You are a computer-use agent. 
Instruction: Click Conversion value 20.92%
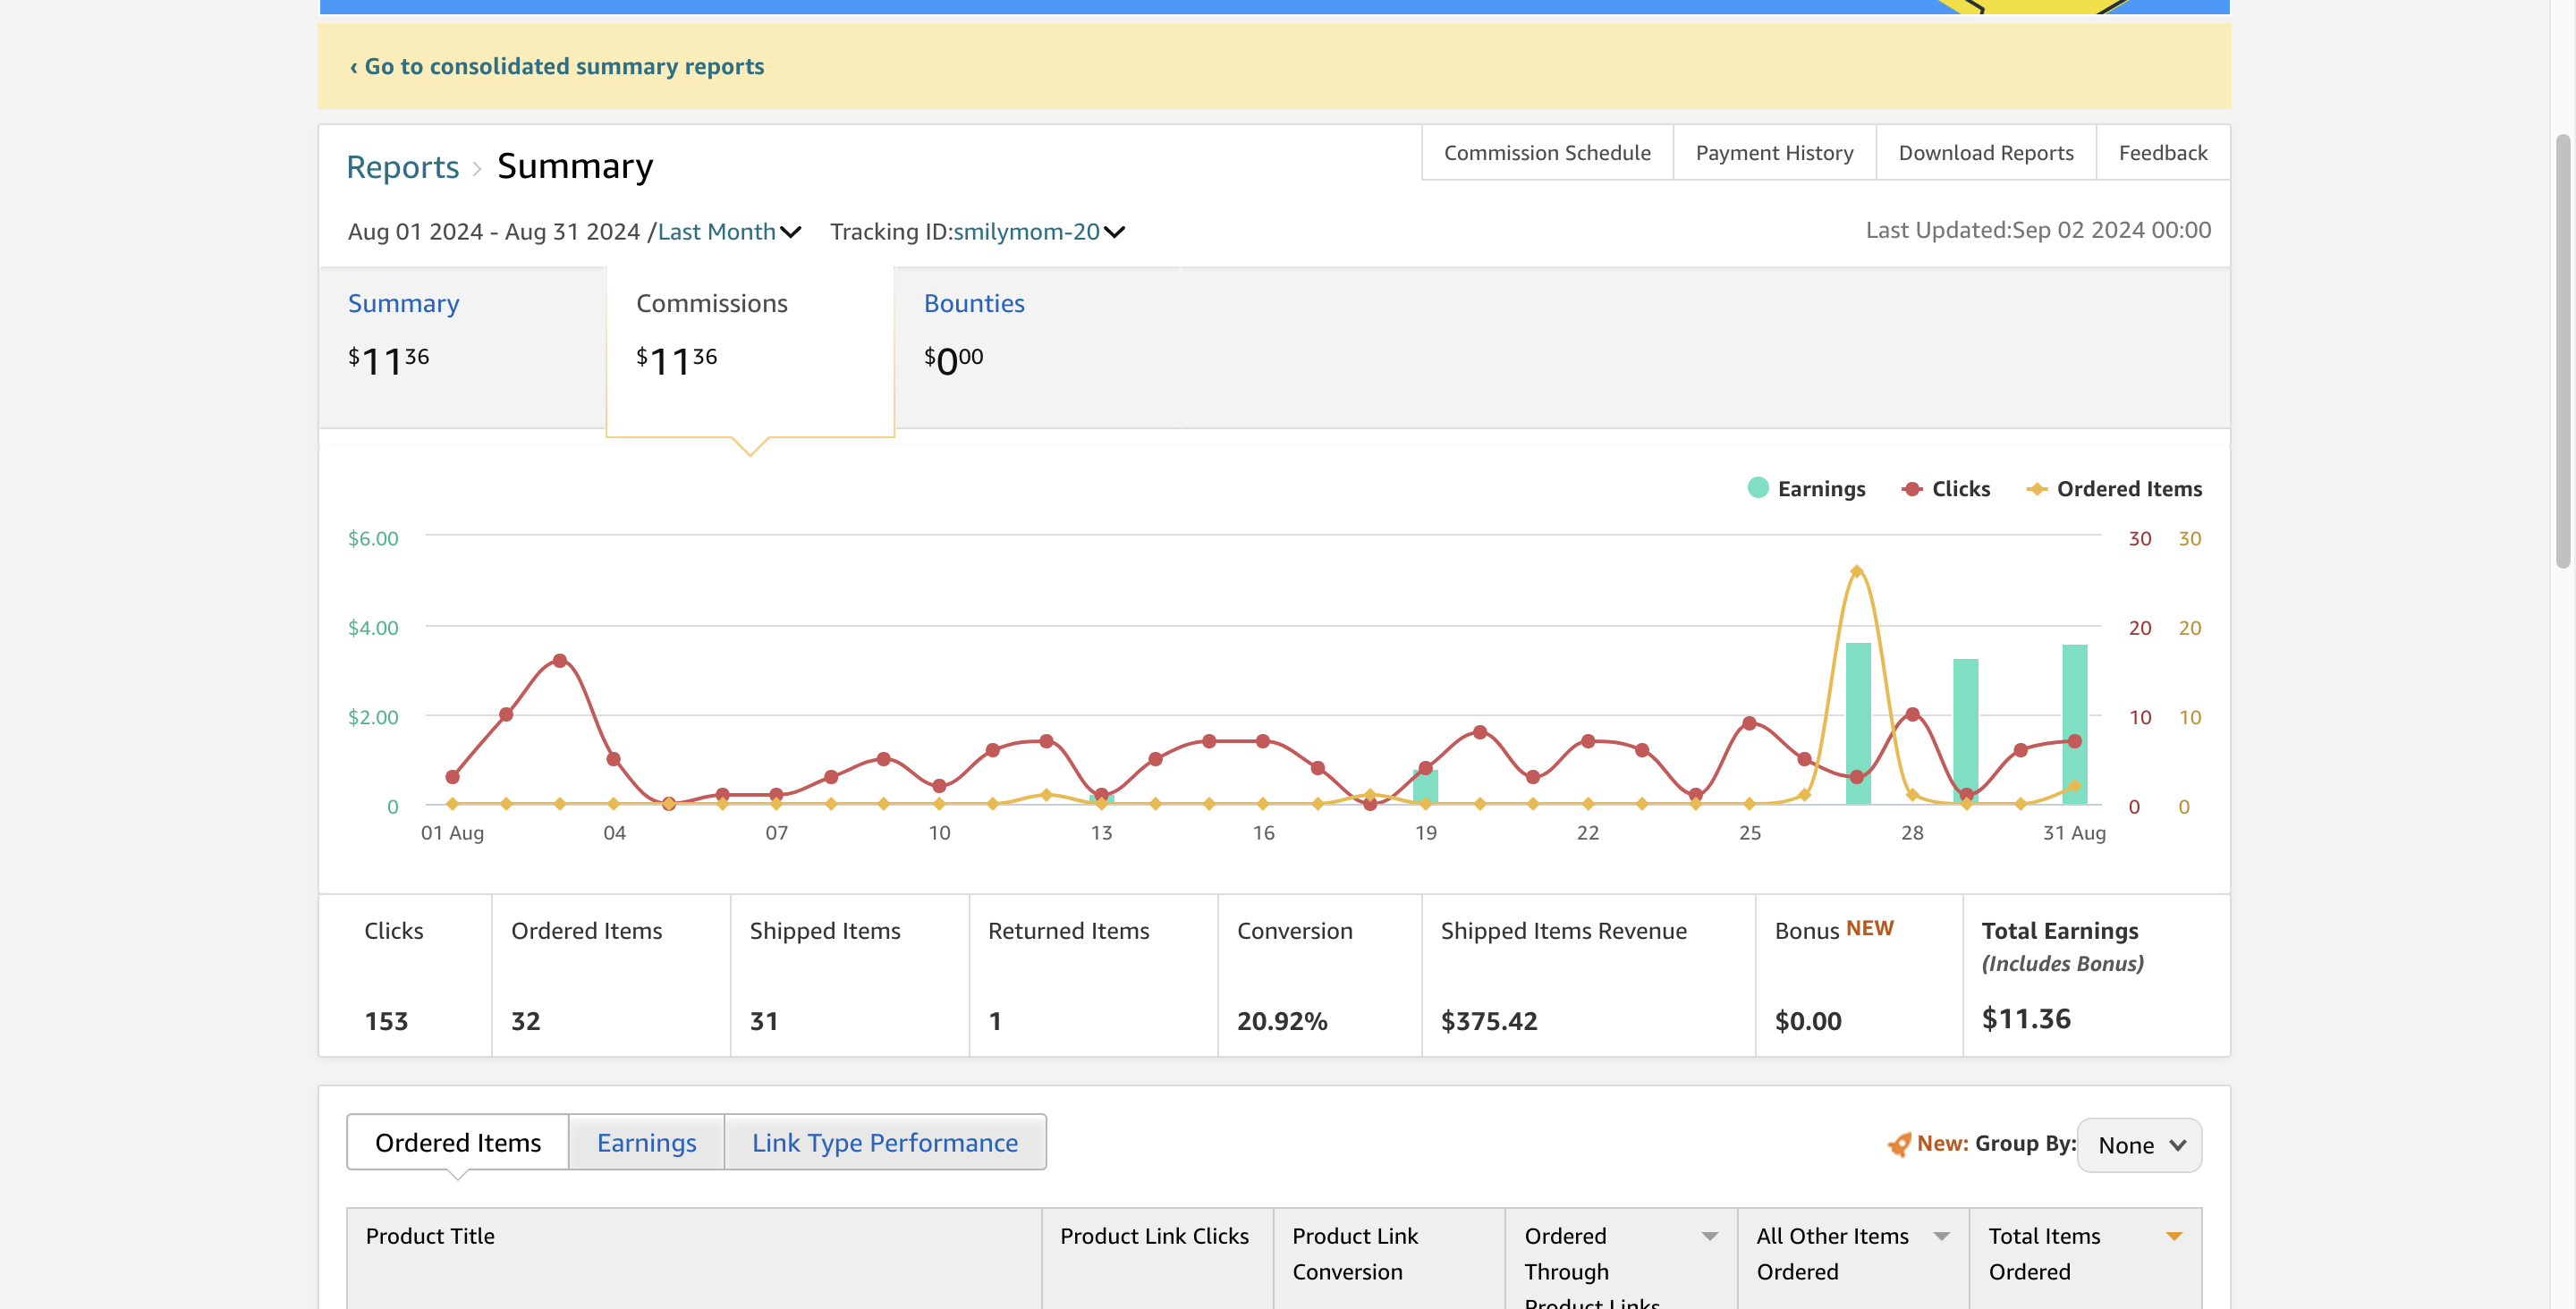(x=1281, y=1021)
